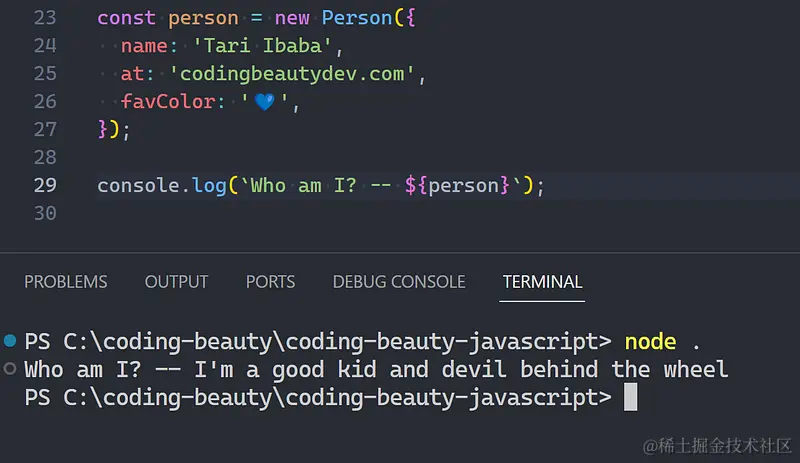Screen dimensions: 800x463
Task: Click line number 23 in the gutter
Action: [45, 18]
